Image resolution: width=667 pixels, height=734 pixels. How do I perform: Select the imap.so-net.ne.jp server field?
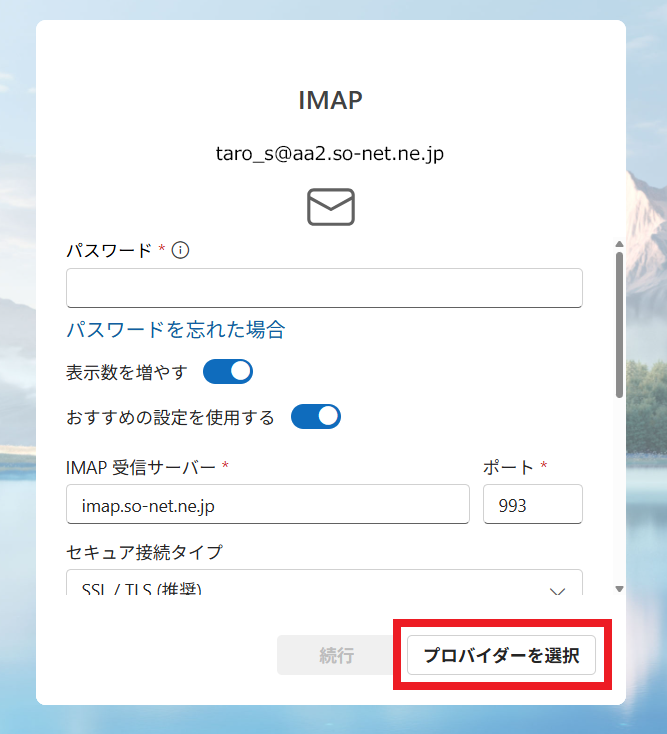coord(268,505)
